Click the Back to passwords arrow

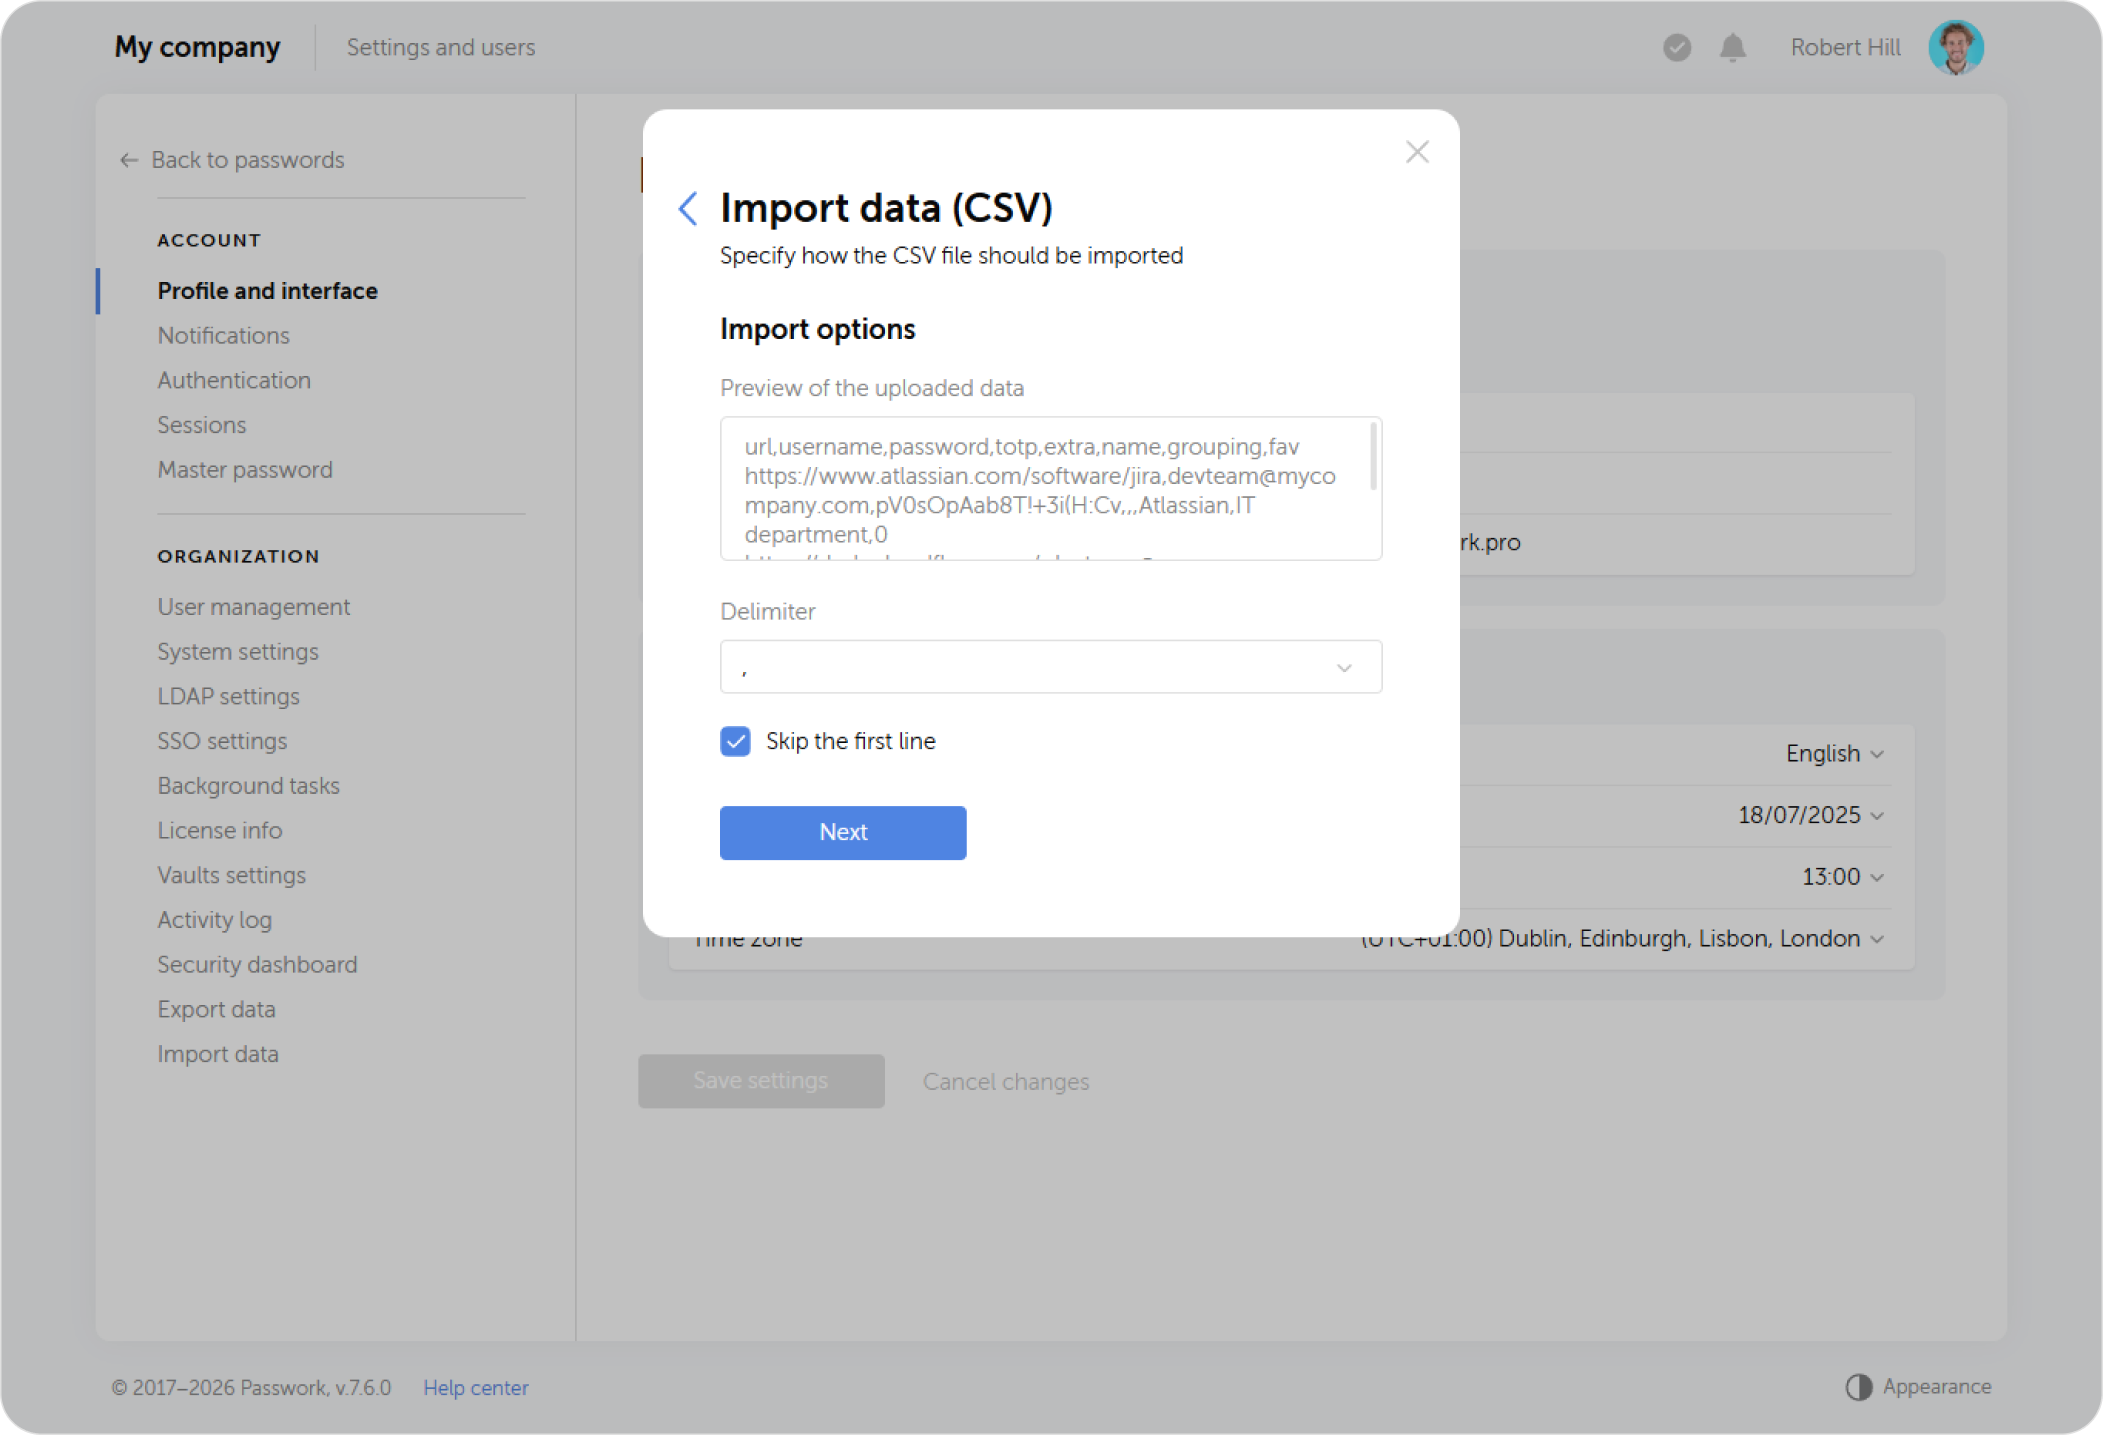point(128,160)
